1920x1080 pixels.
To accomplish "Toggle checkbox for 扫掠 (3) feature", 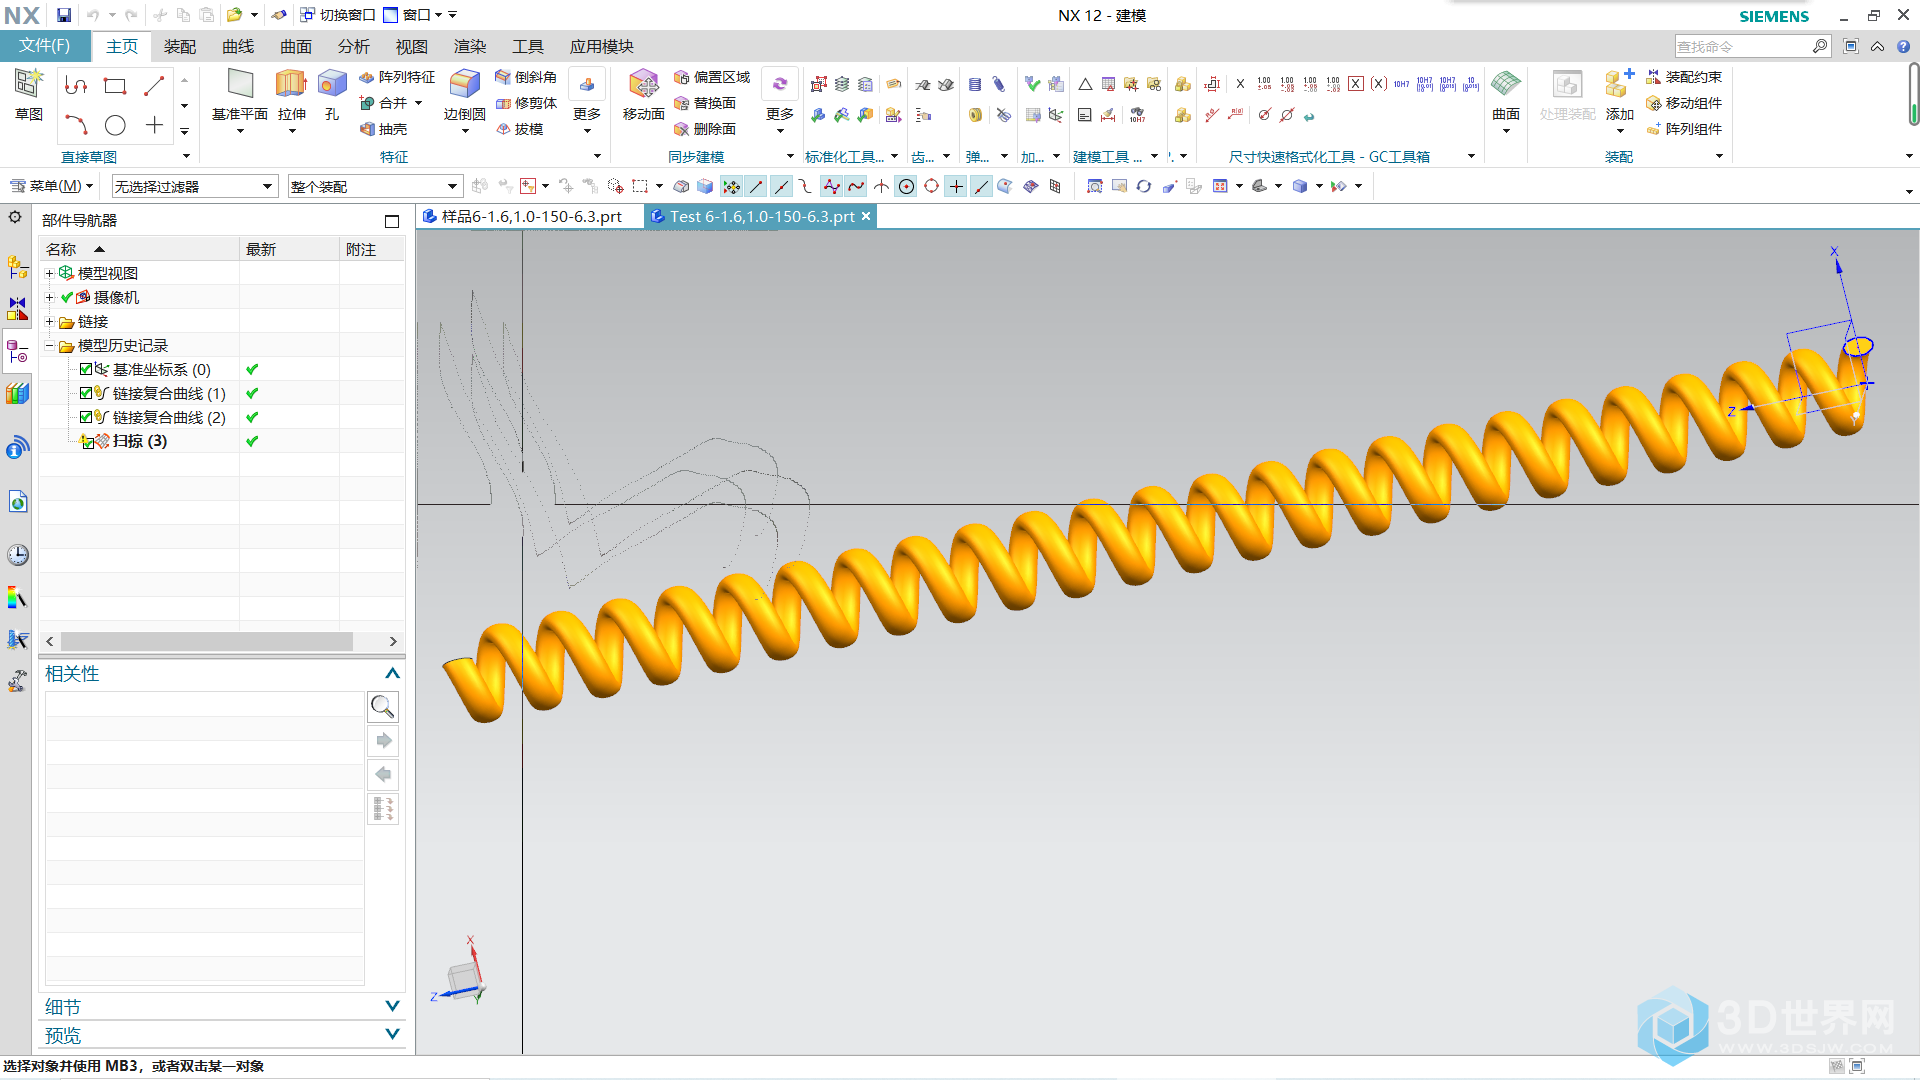I will (x=88, y=443).
